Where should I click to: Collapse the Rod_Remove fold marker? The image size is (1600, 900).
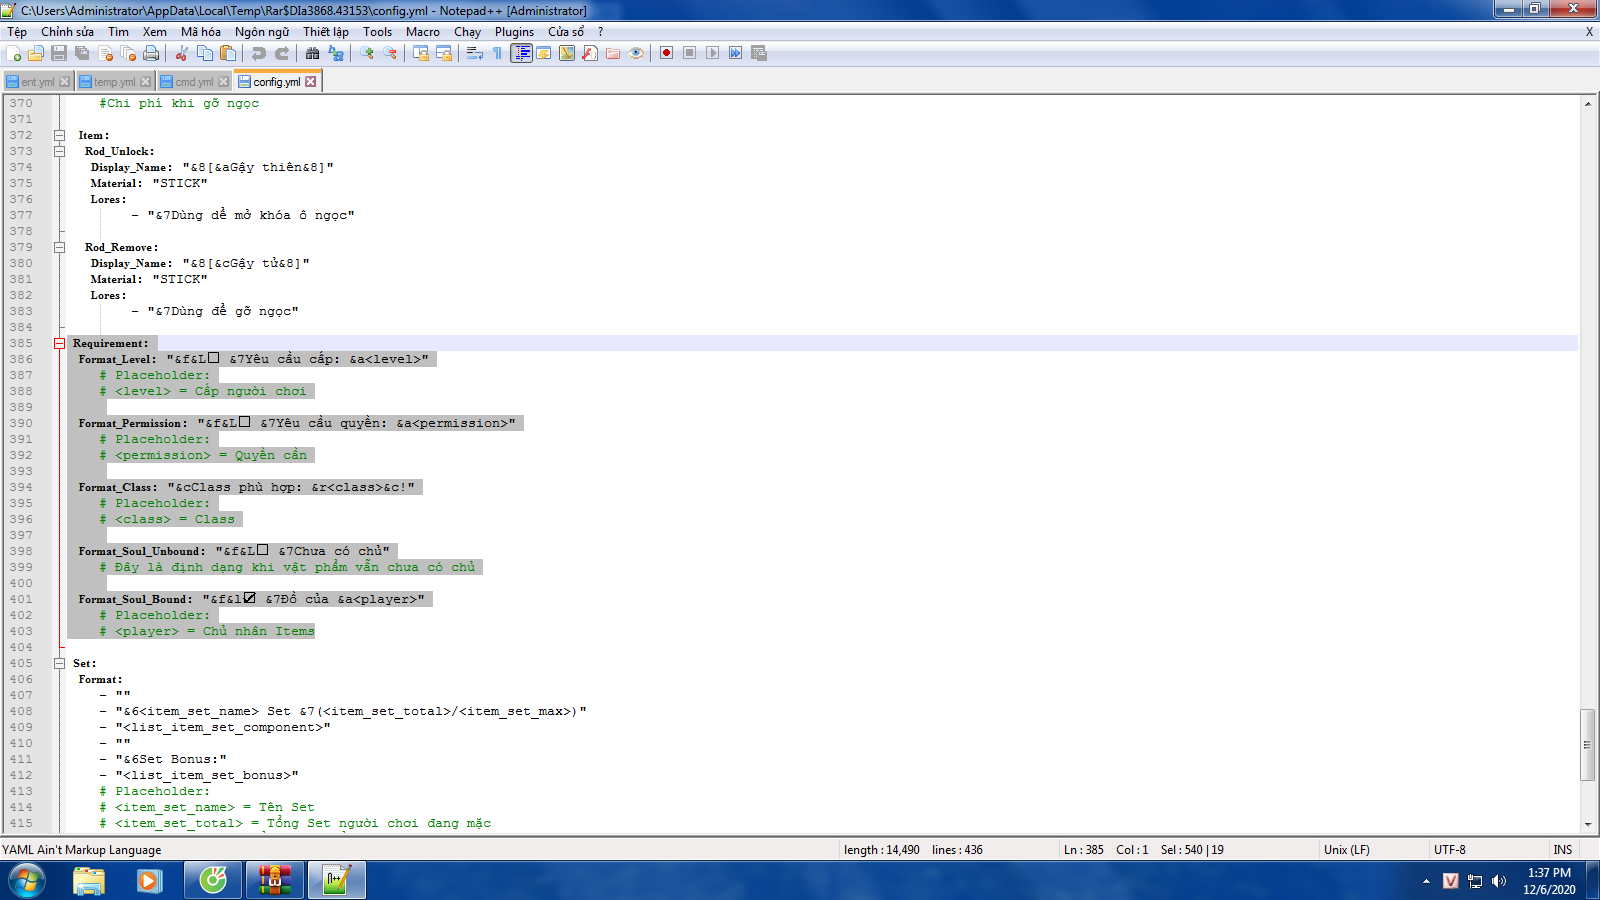click(59, 247)
